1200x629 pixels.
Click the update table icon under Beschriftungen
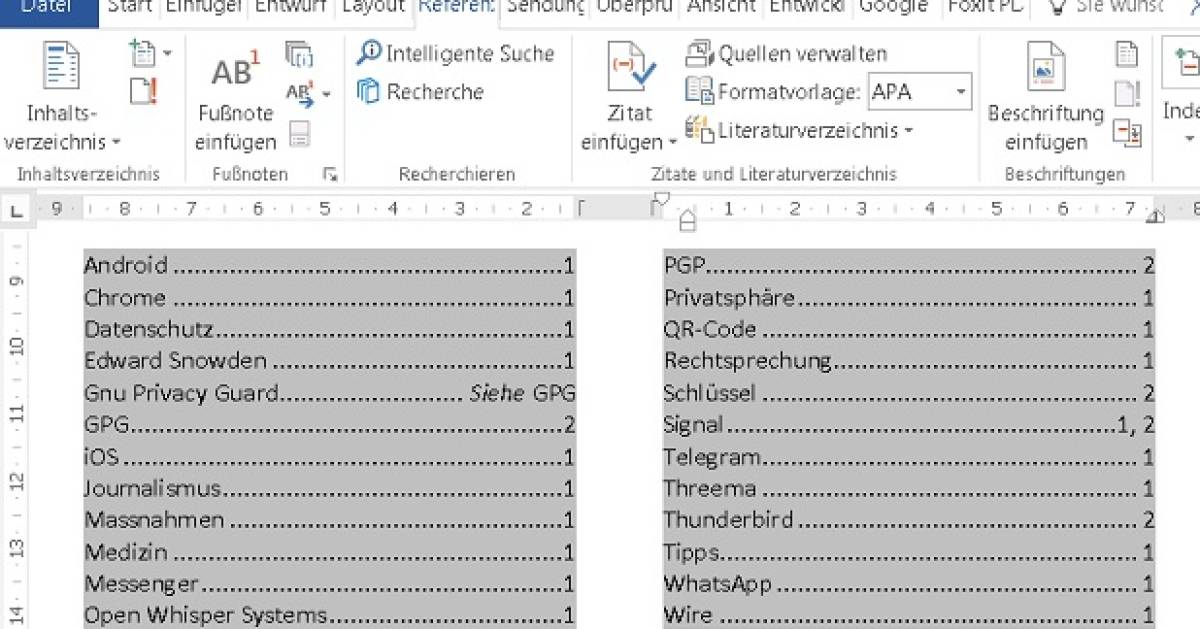tap(1127, 93)
